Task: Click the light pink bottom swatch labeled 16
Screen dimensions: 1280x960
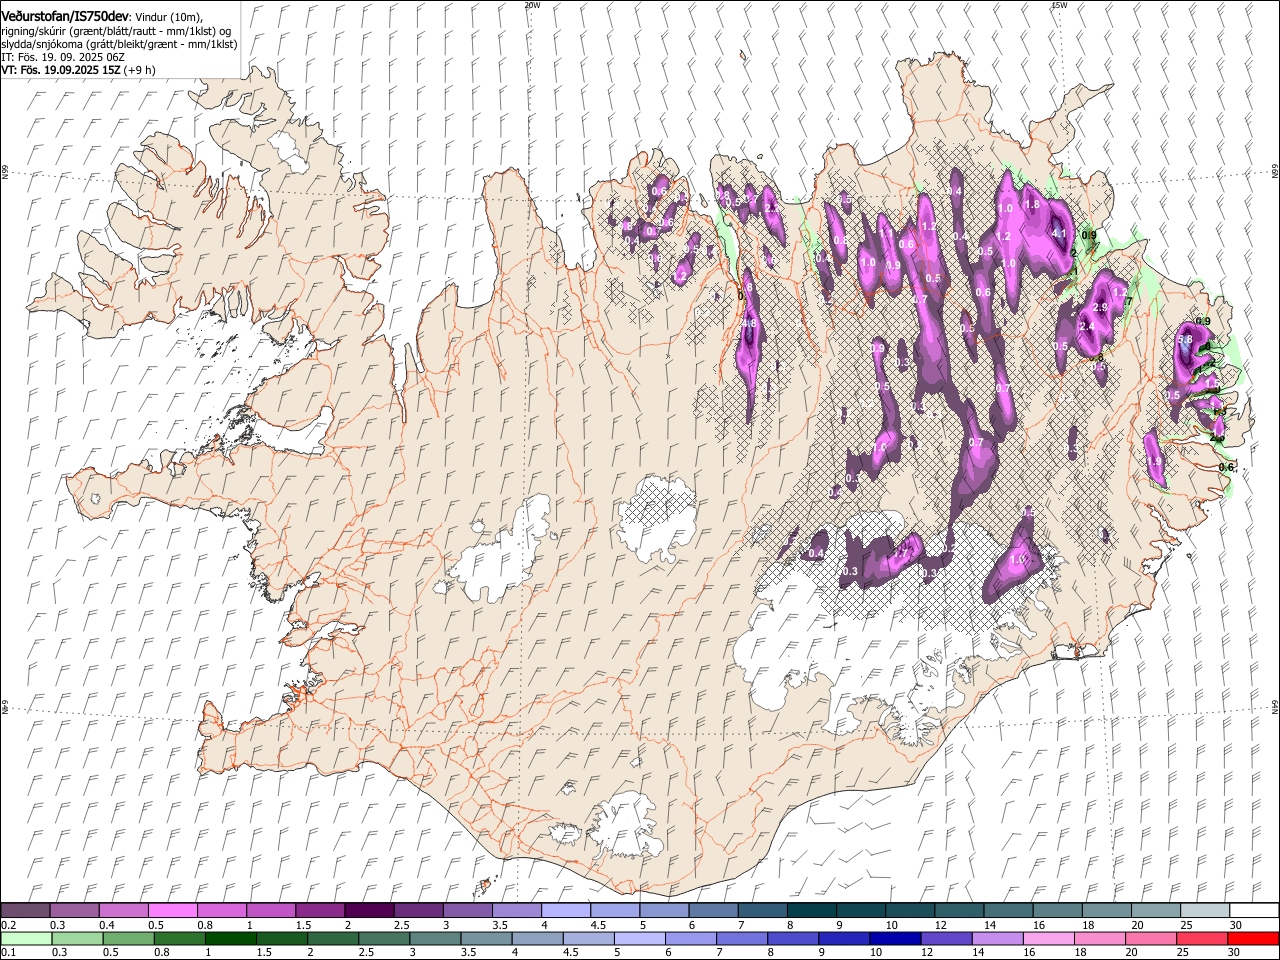Action: tap(1047, 938)
